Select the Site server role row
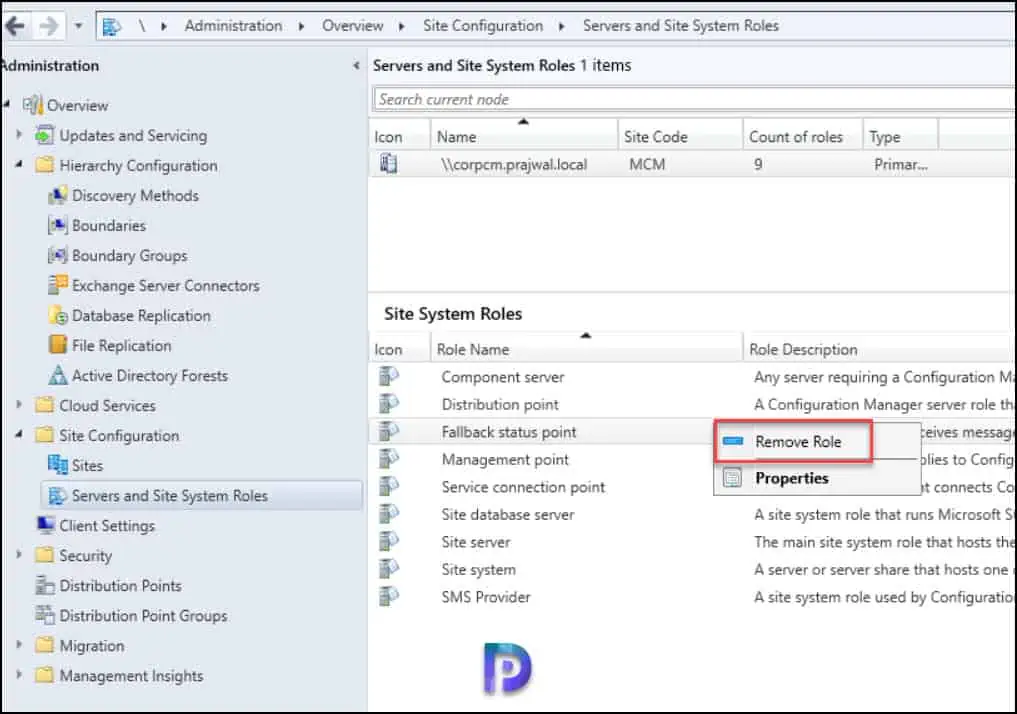Image resolution: width=1017 pixels, height=714 pixels. pyautogui.click(x=692, y=542)
